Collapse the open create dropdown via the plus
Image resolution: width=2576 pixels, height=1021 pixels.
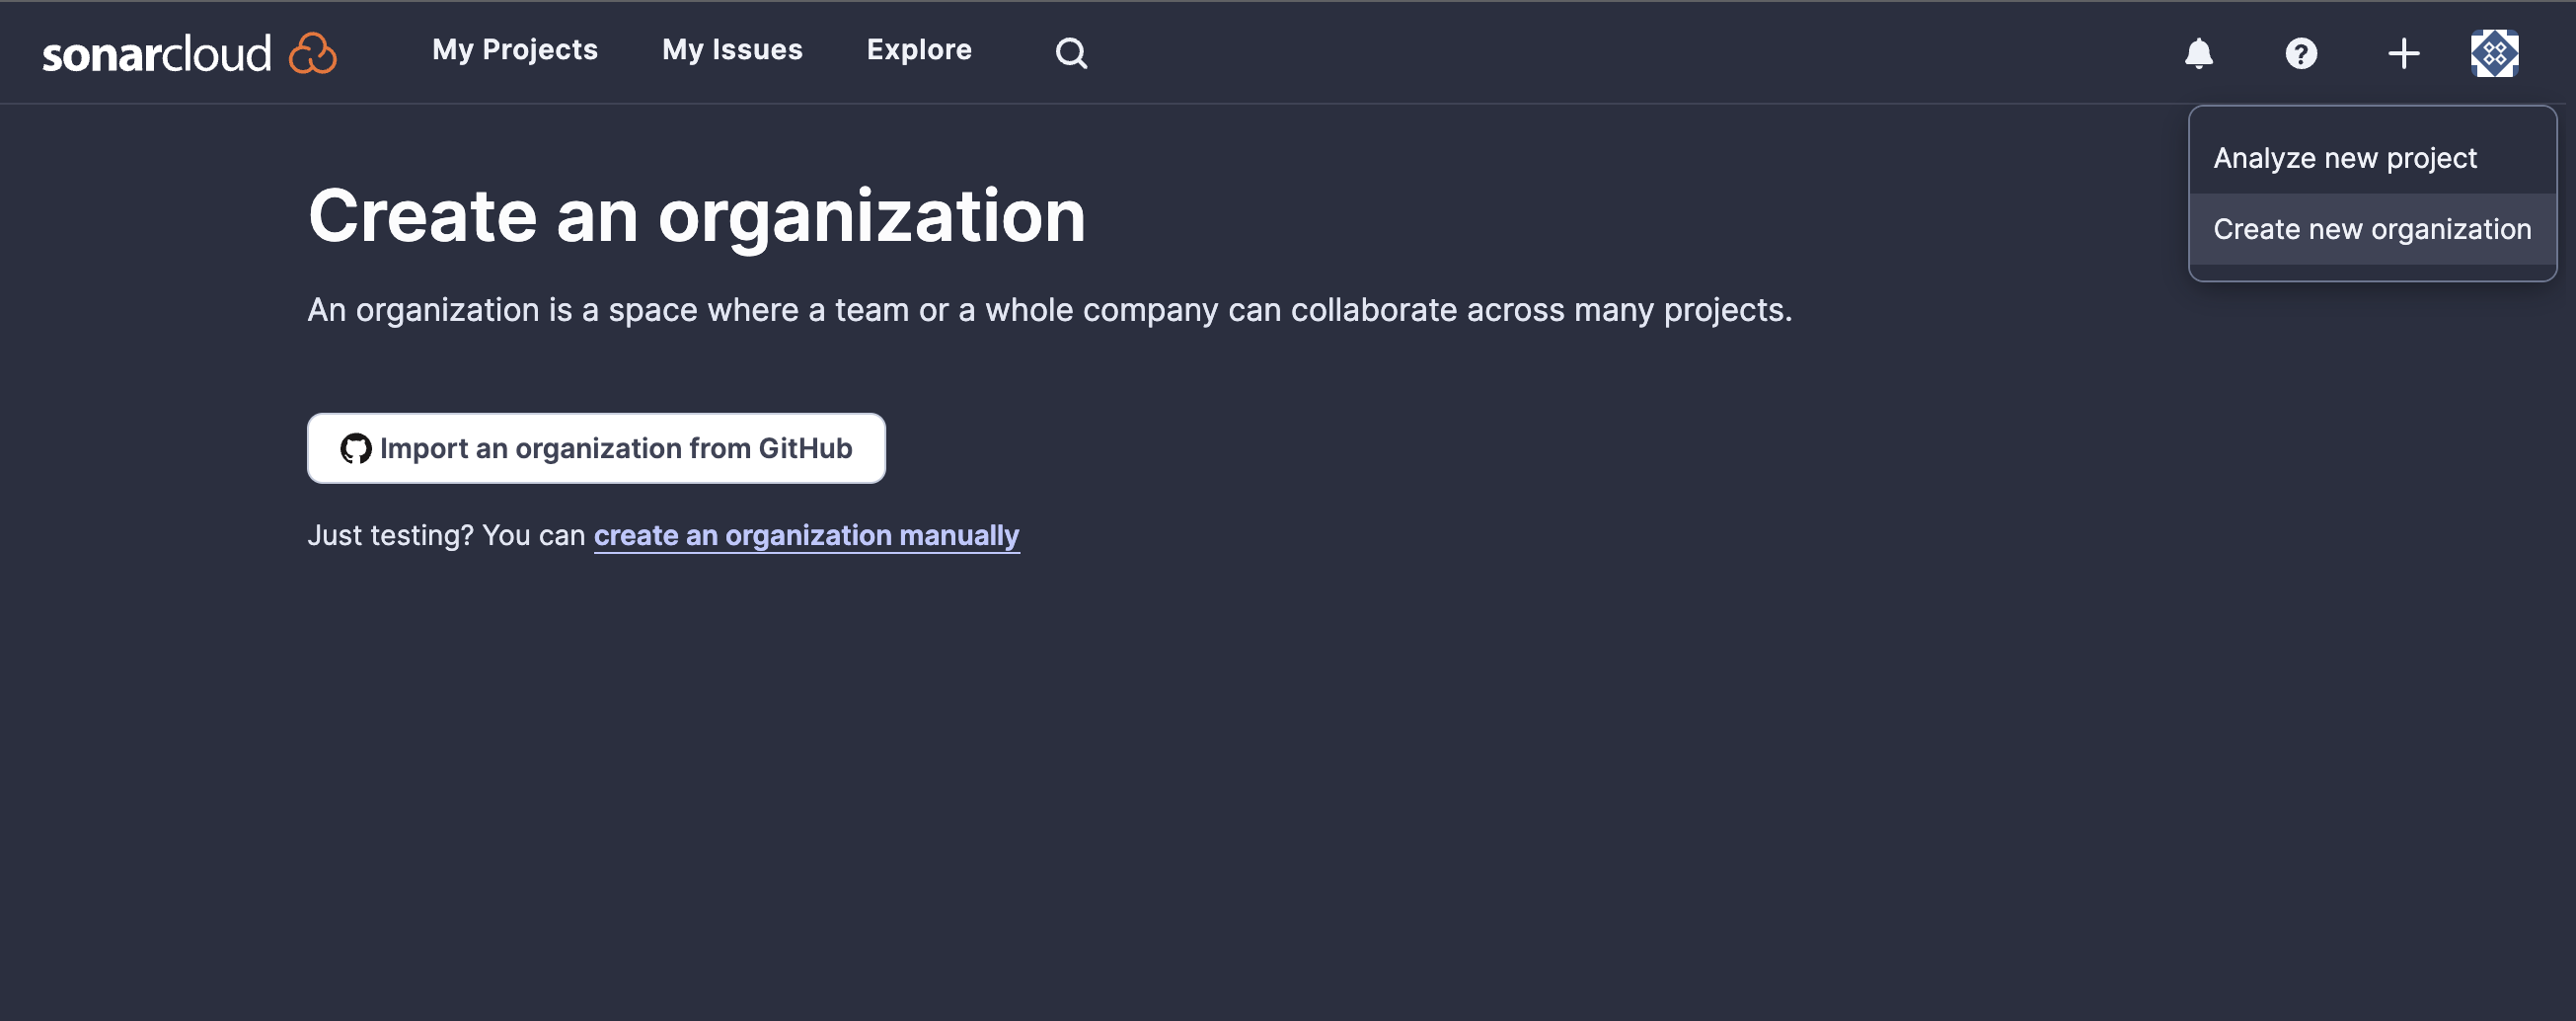(x=2402, y=53)
